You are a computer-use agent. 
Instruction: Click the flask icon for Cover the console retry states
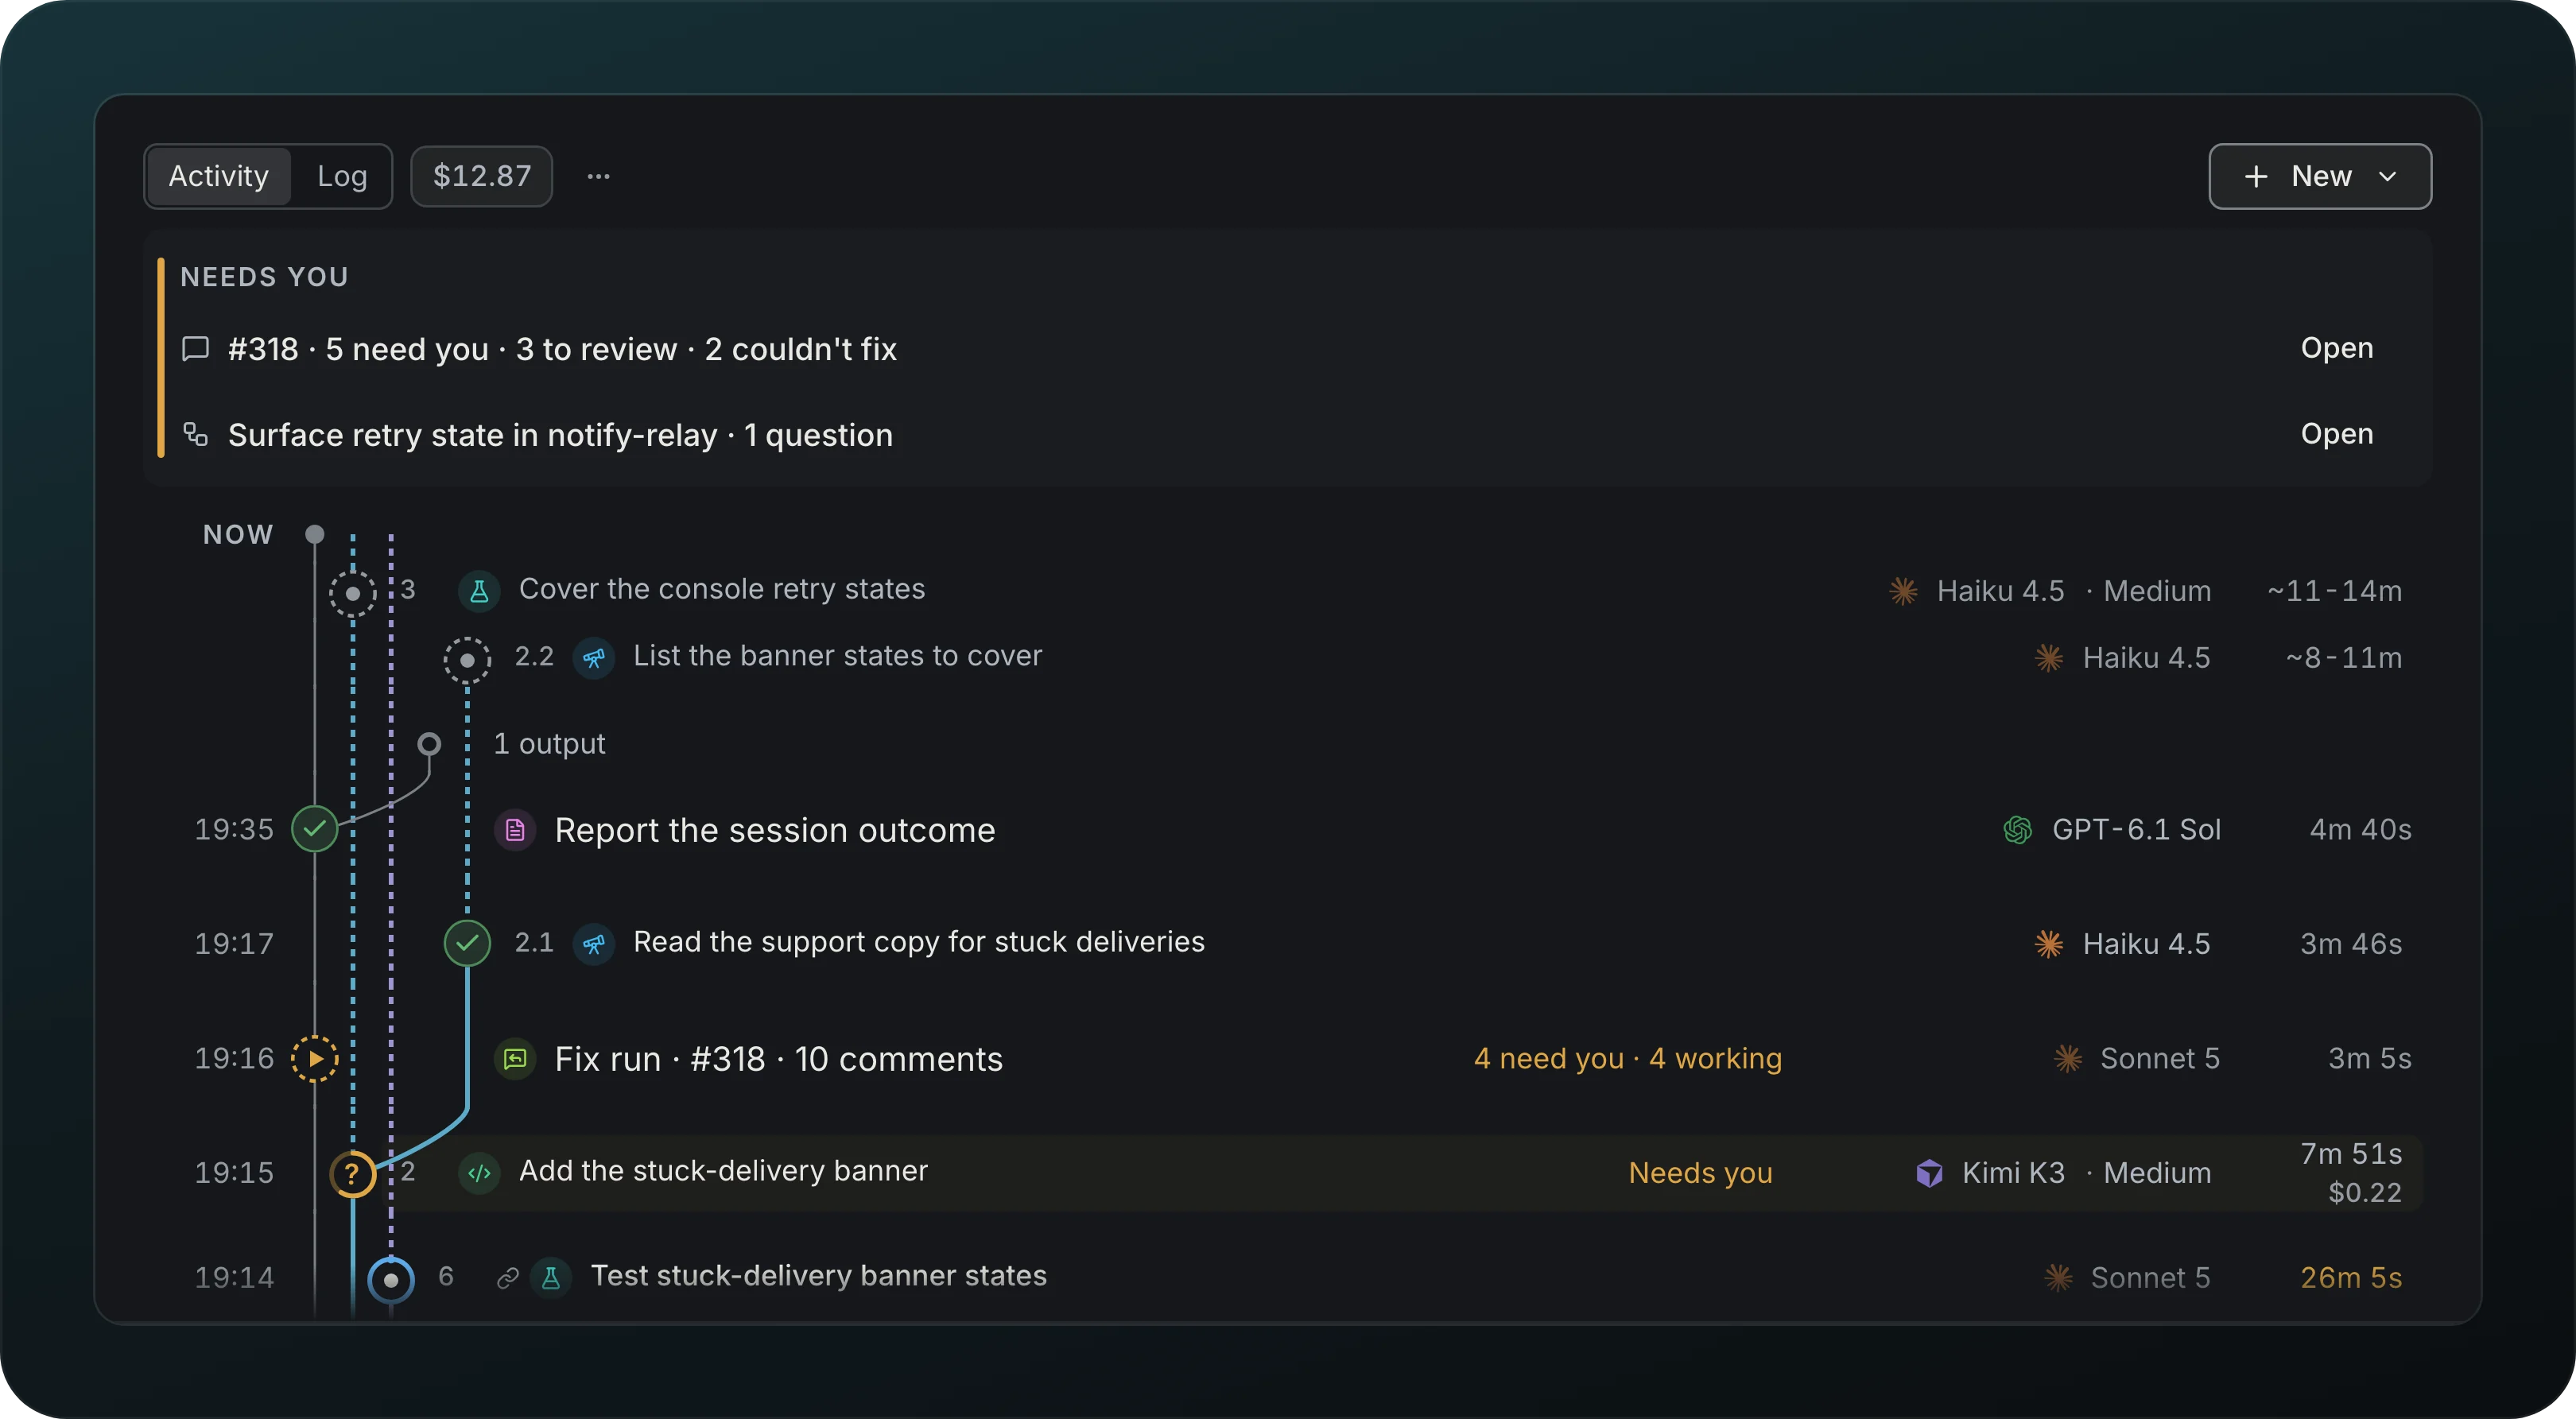point(479,591)
